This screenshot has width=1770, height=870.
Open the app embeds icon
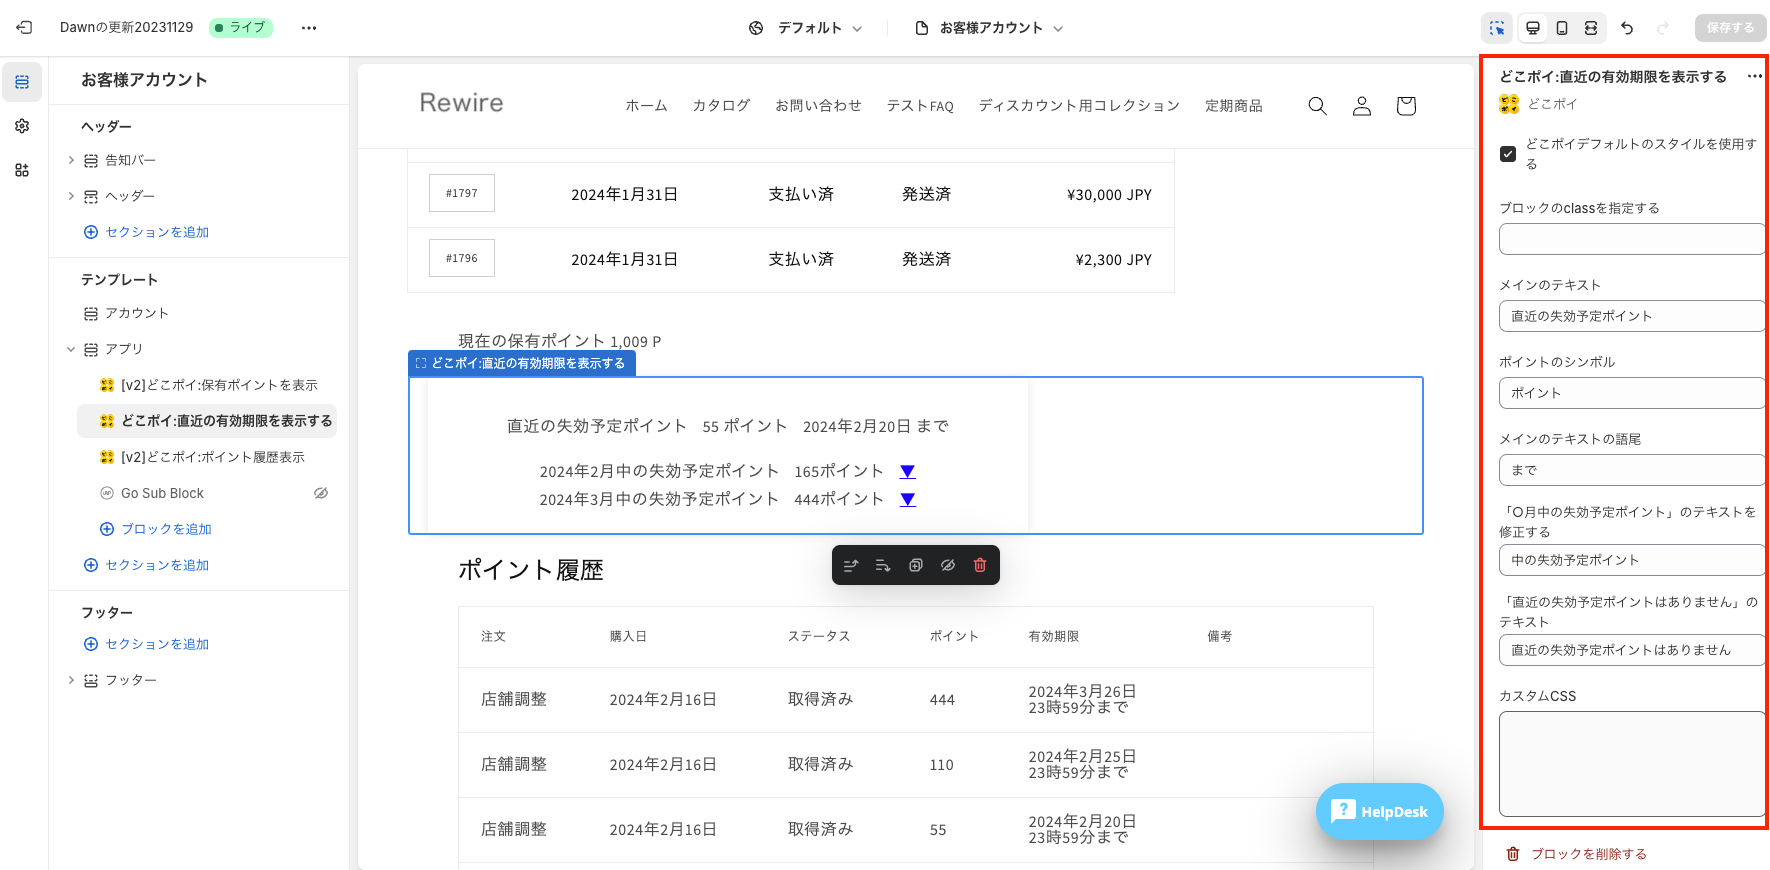point(22,170)
